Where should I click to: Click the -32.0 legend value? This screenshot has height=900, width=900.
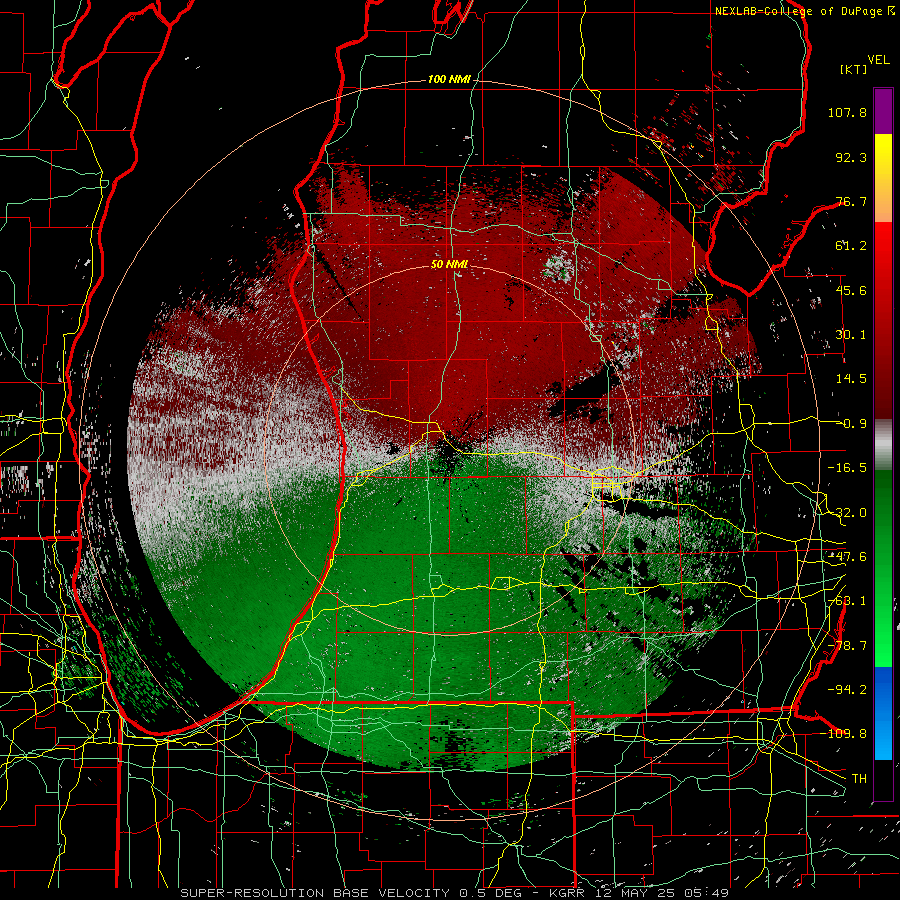pos(847,513)
